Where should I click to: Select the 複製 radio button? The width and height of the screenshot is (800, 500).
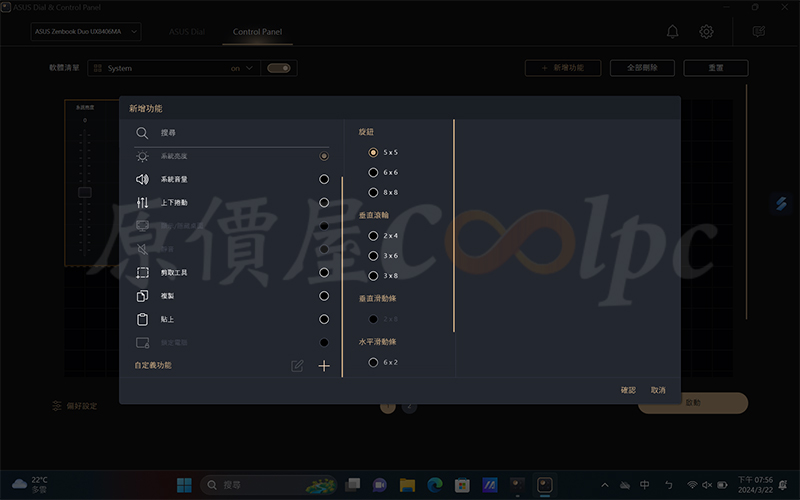324,296
